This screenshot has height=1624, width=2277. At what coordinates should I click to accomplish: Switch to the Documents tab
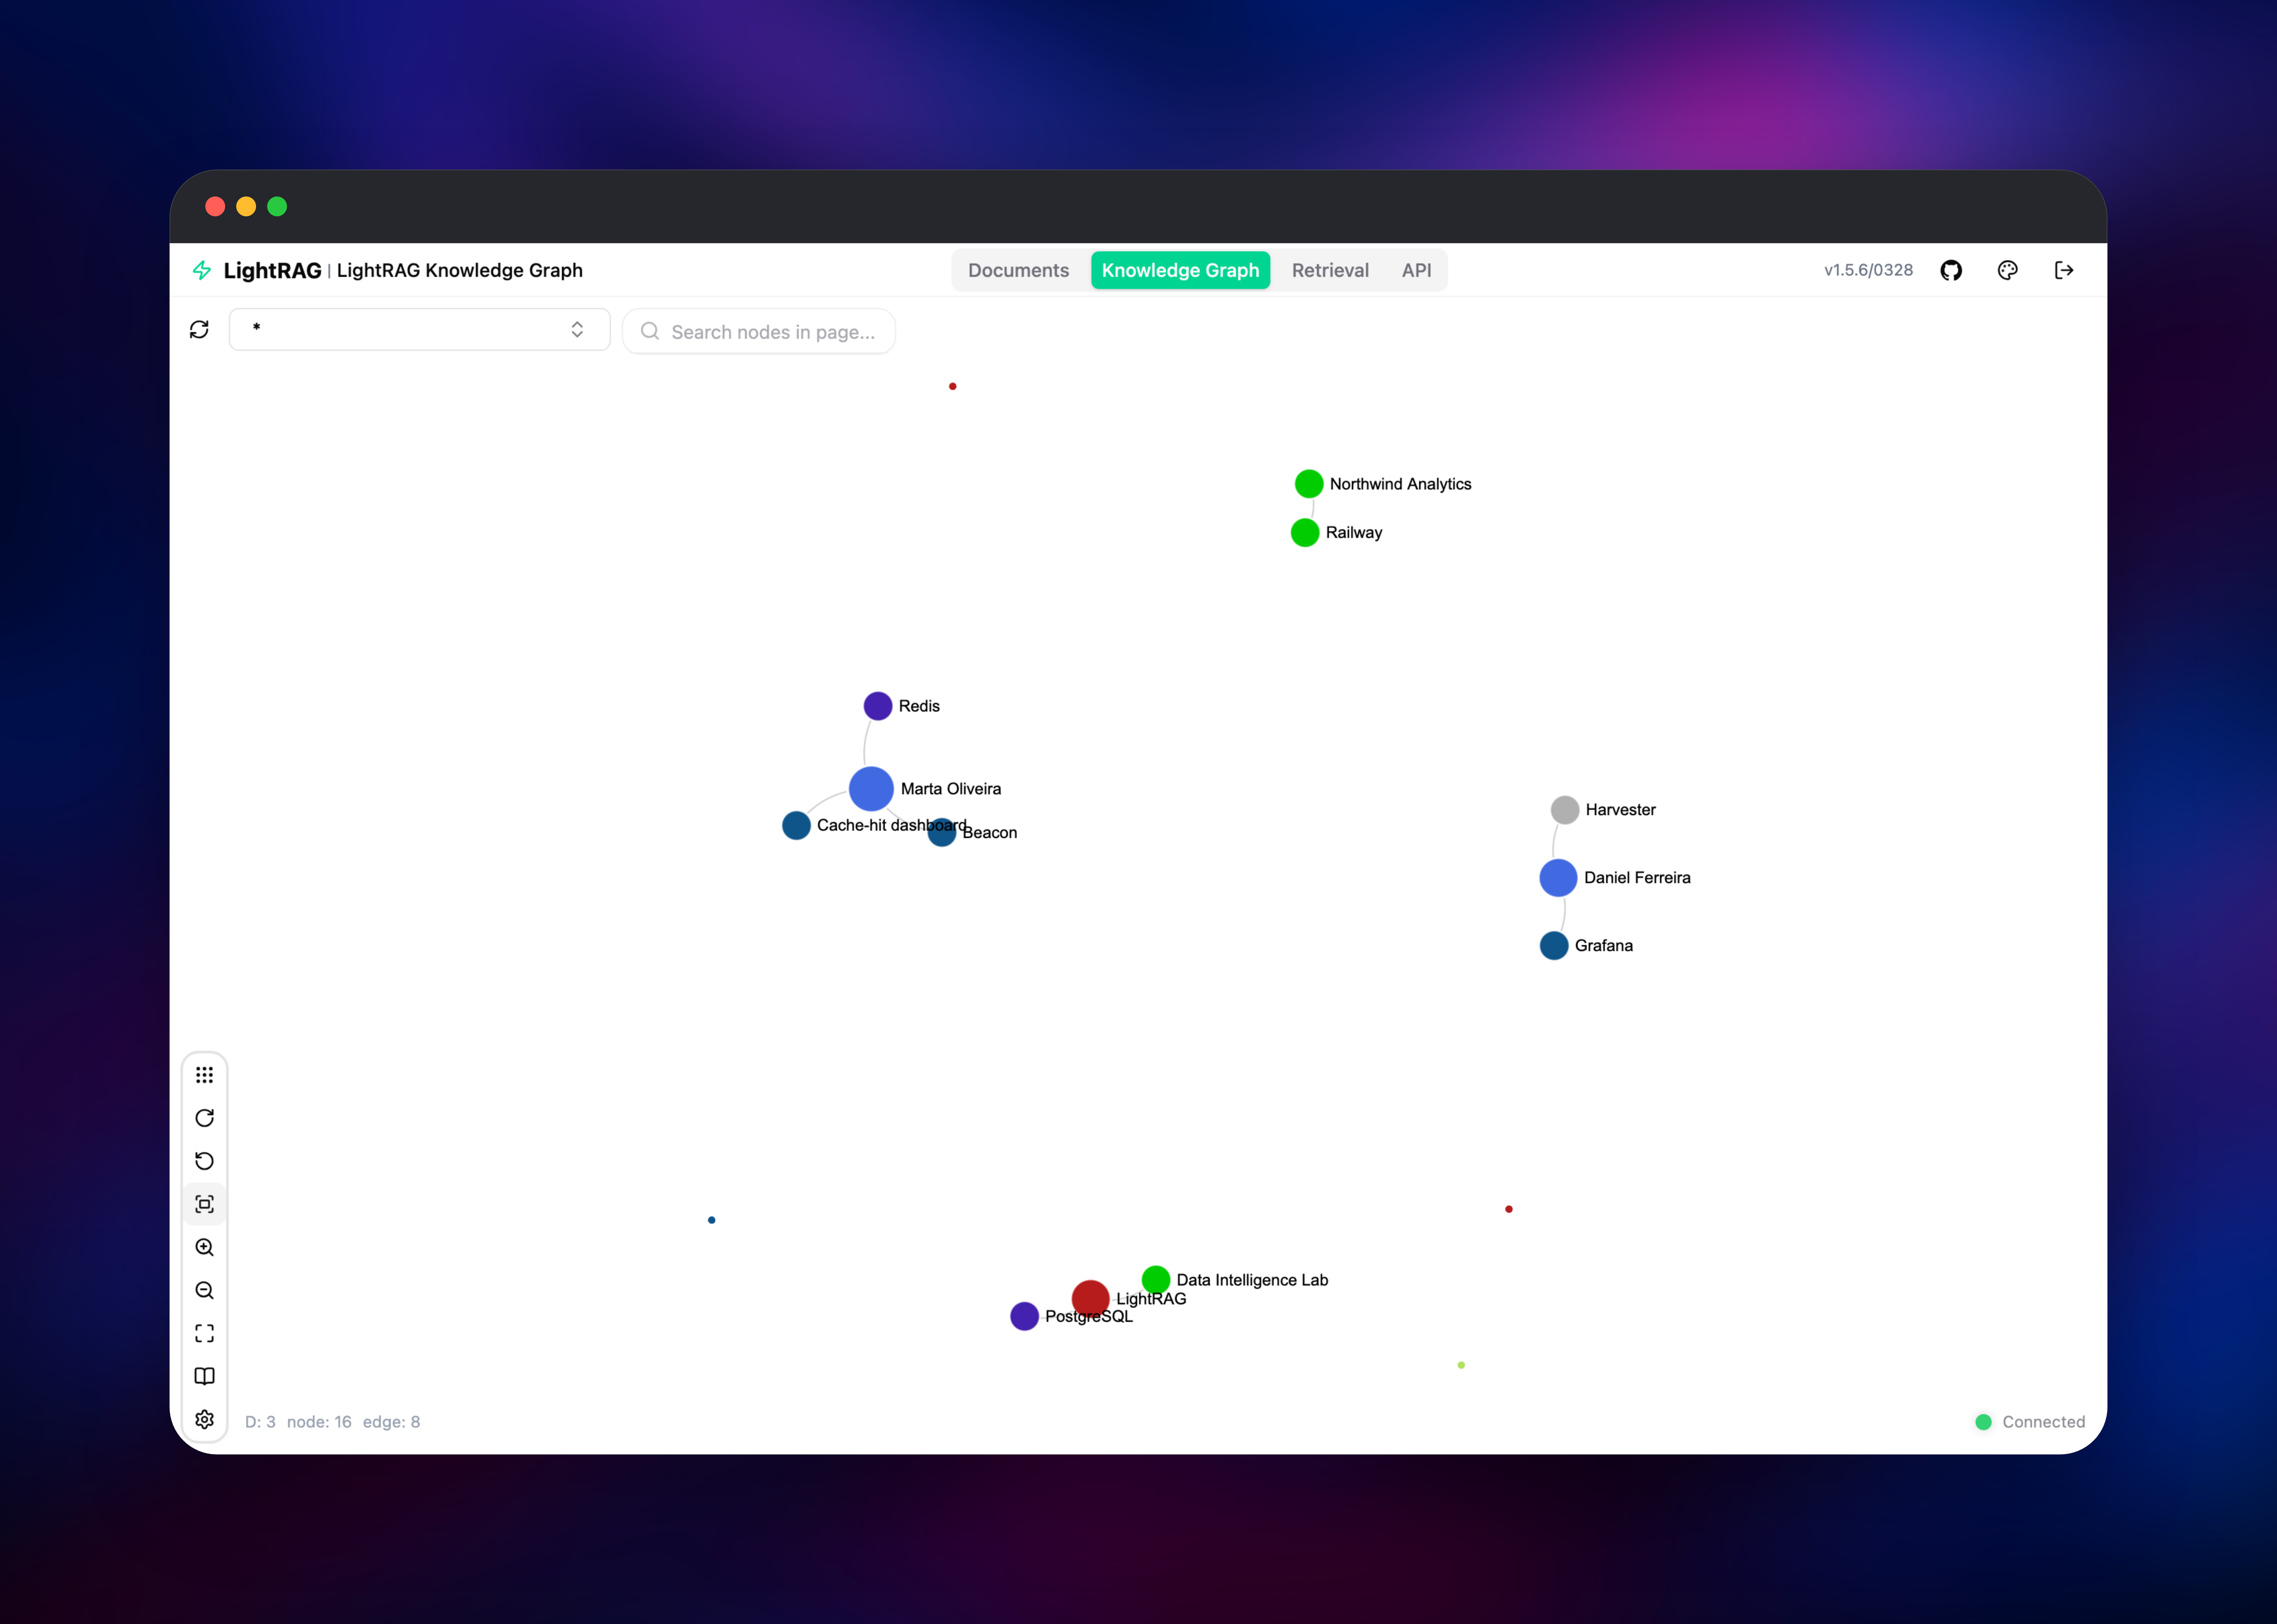pos(1018,270)
